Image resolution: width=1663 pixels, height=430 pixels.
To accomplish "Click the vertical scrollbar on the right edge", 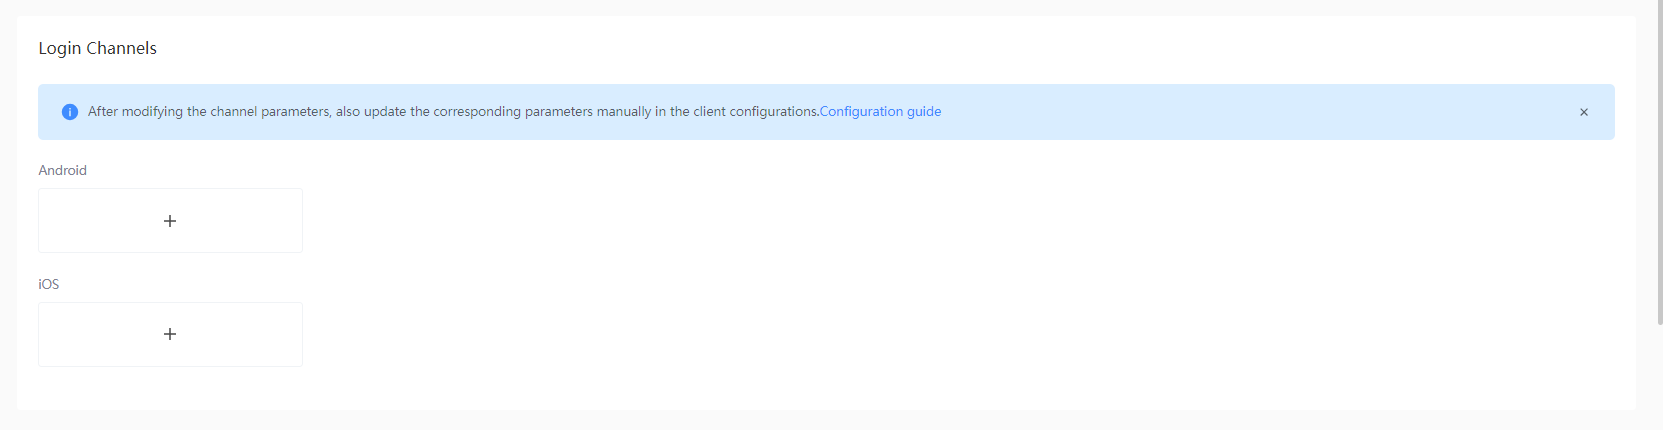I will pos(1659,160).
